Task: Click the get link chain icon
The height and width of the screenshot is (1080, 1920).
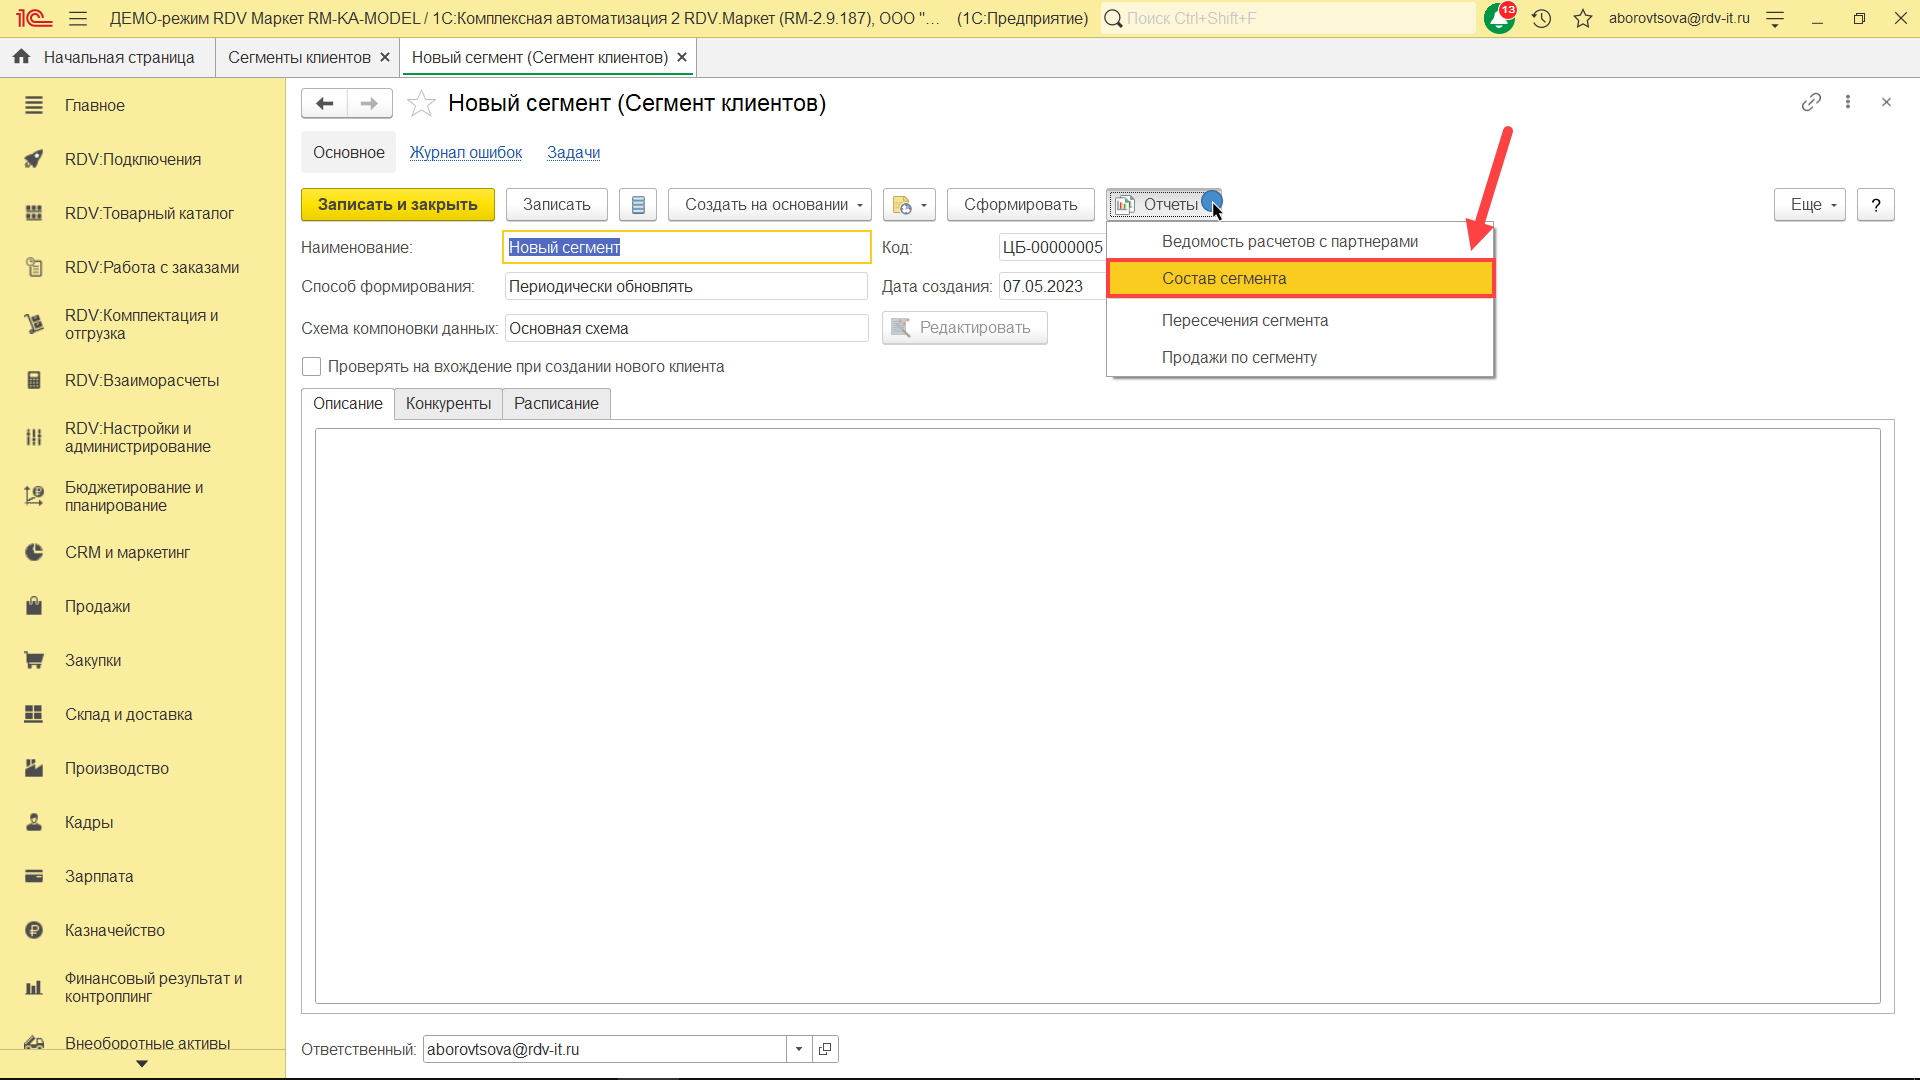Action: point(1811,102)
